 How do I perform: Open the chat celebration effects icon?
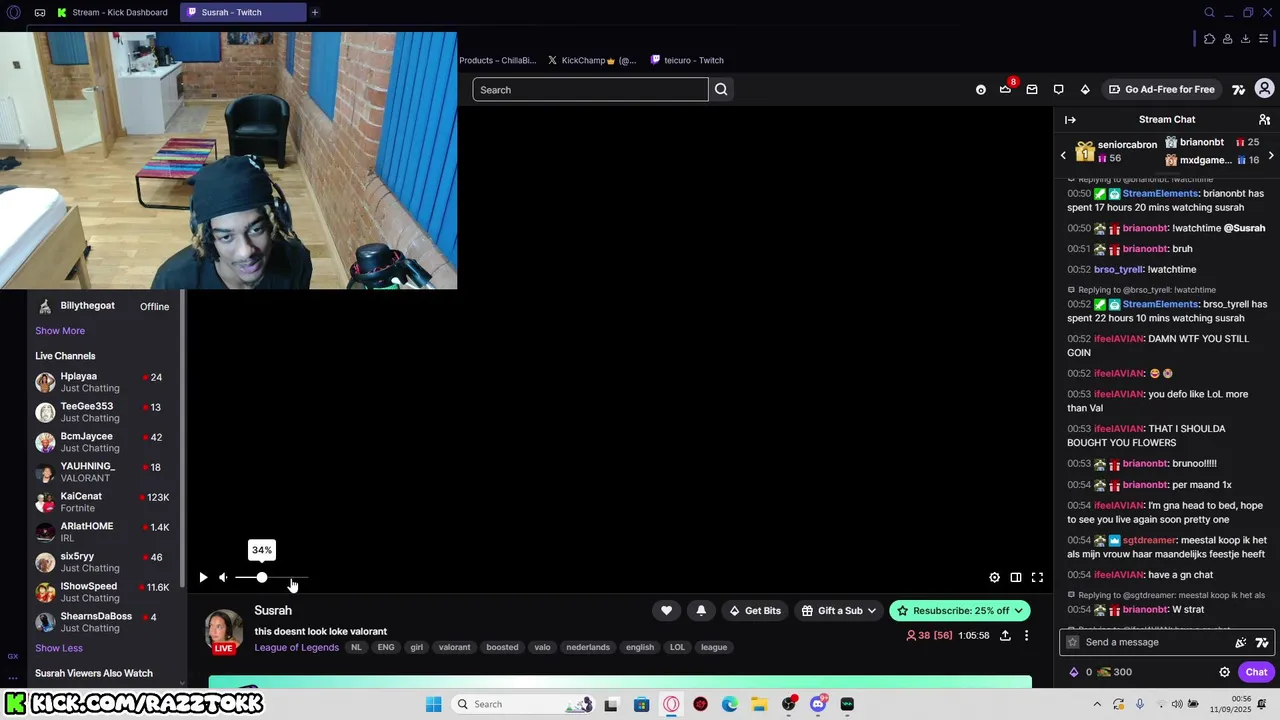(x=1241, y=642)
